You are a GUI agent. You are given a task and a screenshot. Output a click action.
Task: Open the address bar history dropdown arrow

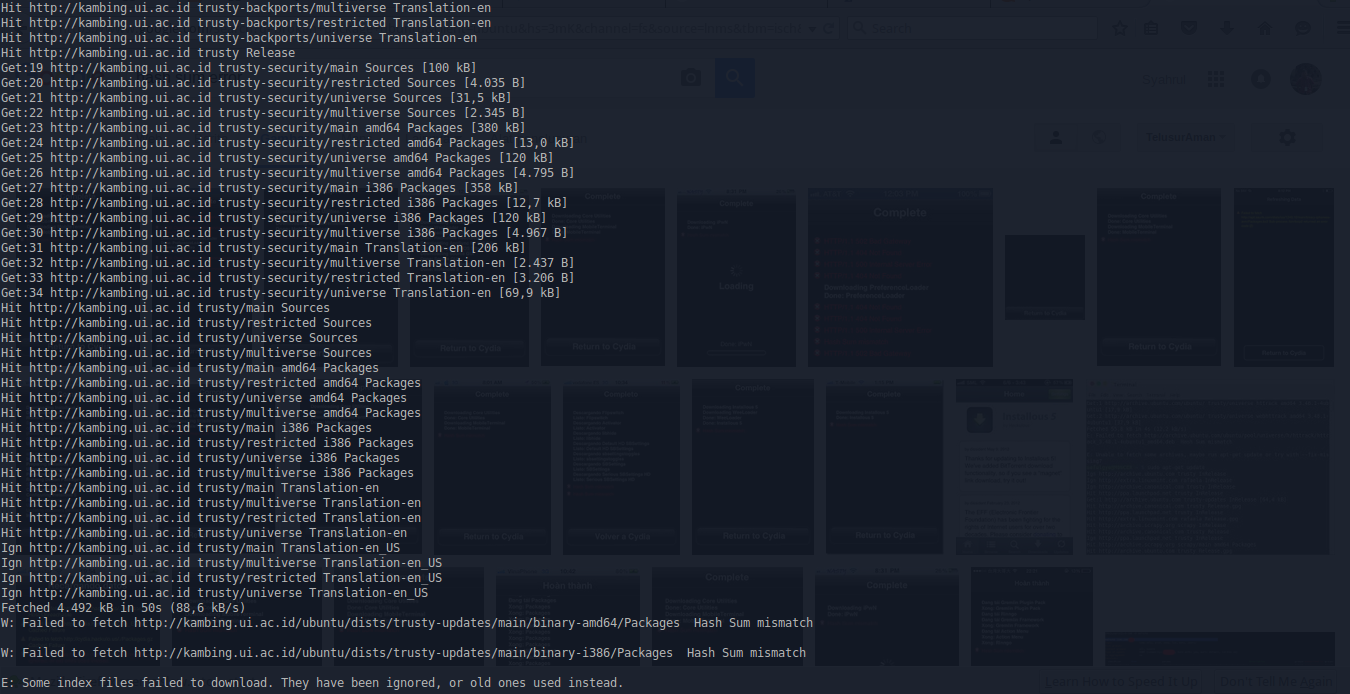[x=813, y=28]
